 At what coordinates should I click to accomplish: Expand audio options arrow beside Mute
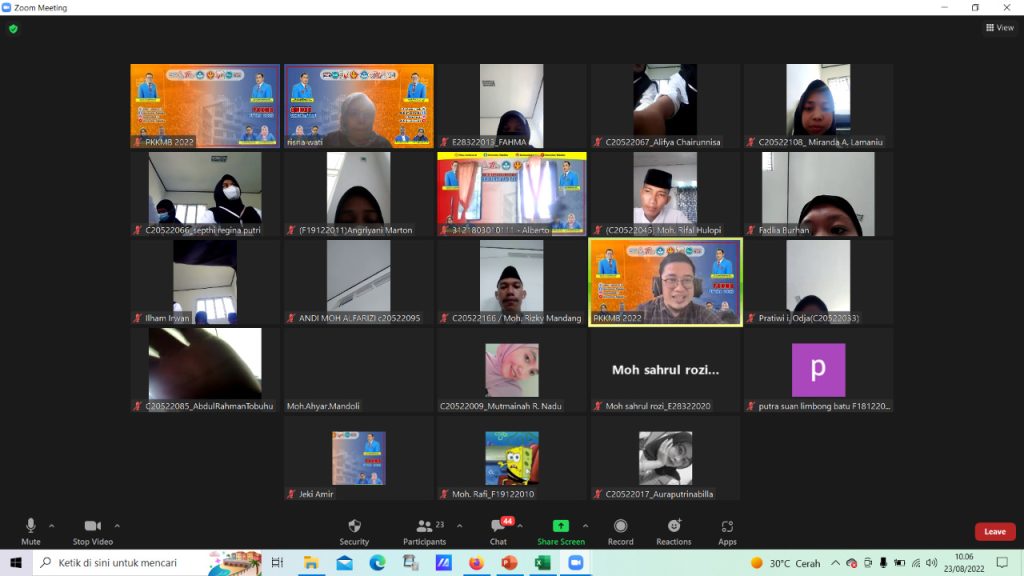pos(52,525)
